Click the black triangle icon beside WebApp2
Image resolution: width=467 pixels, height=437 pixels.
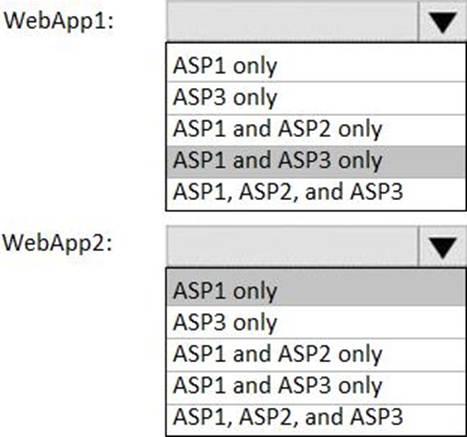point(443,248)
